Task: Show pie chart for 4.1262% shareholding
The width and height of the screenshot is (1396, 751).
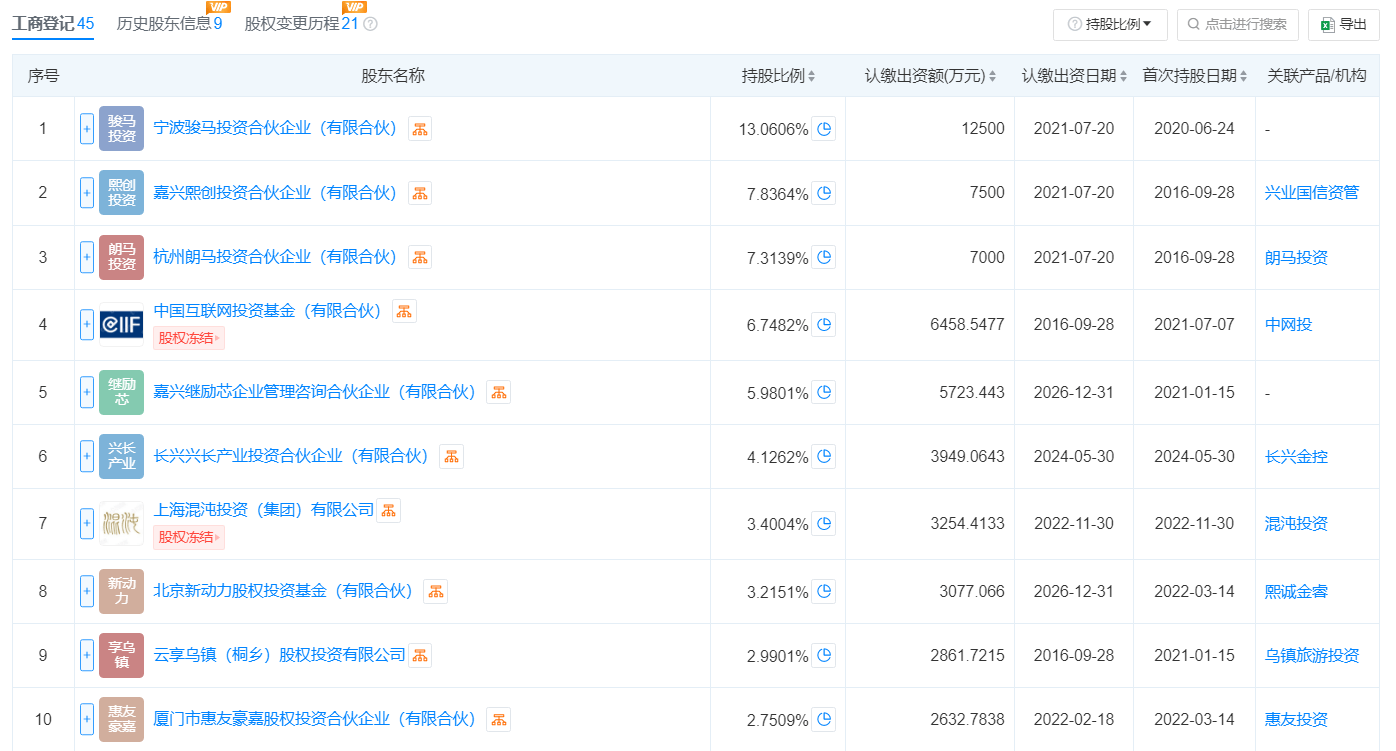Action: coord(824,457)
